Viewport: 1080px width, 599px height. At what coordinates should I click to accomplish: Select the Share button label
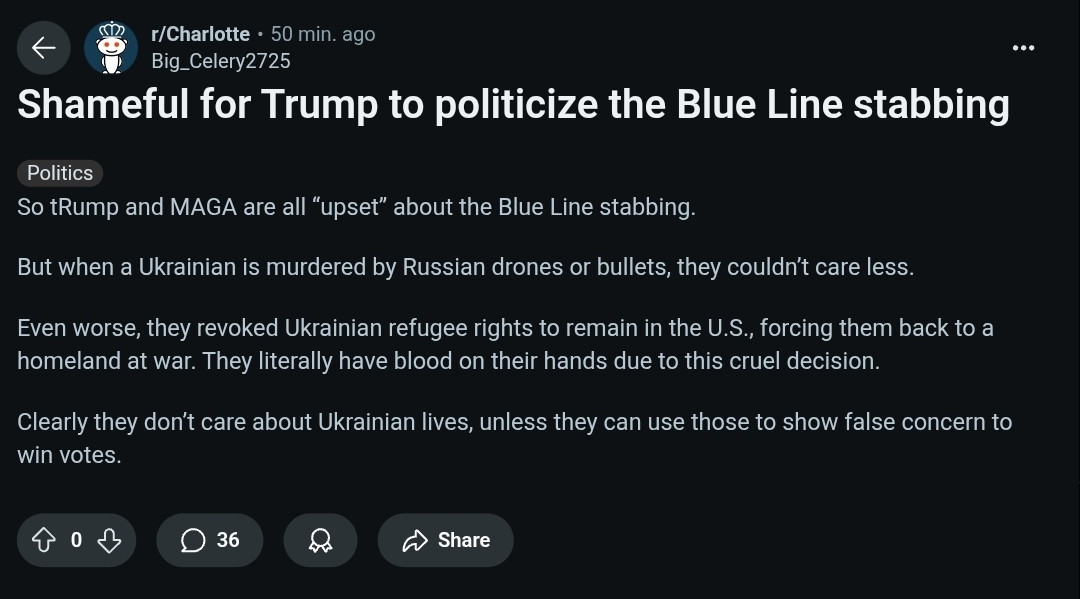coord(464,540)
